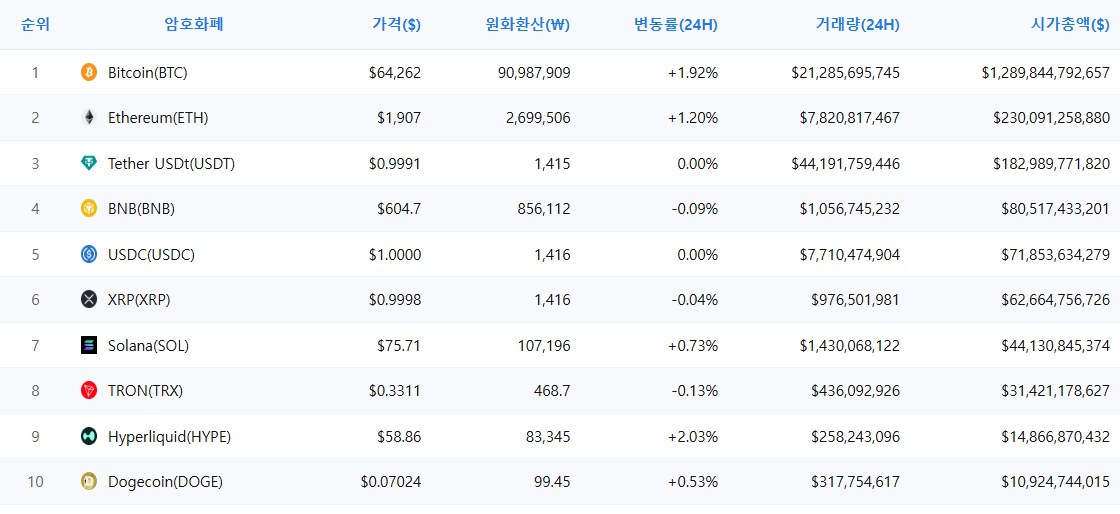1120x514 pixels.
Task: Open the Solana(SOL) name link
Action: click(149, 346)
